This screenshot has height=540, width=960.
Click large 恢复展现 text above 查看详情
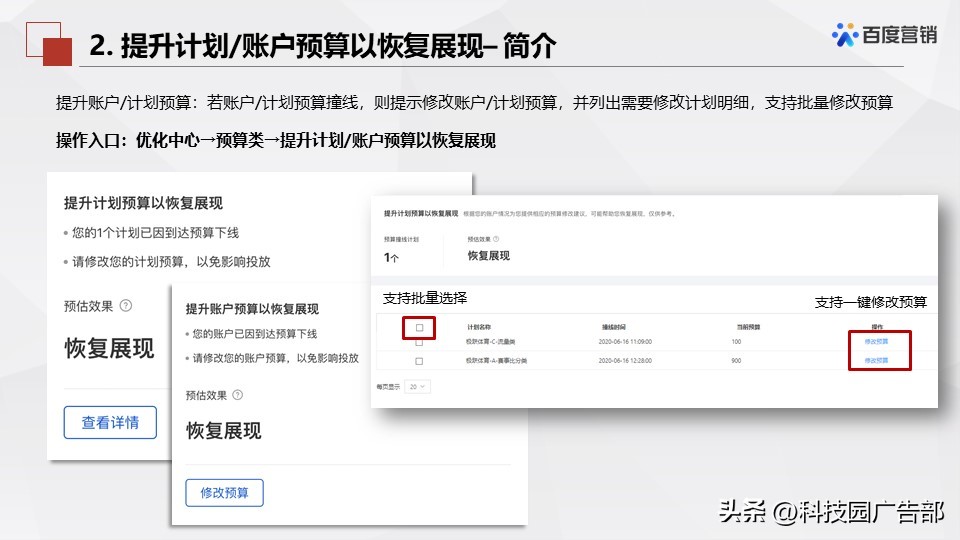(x=110, y=348)
